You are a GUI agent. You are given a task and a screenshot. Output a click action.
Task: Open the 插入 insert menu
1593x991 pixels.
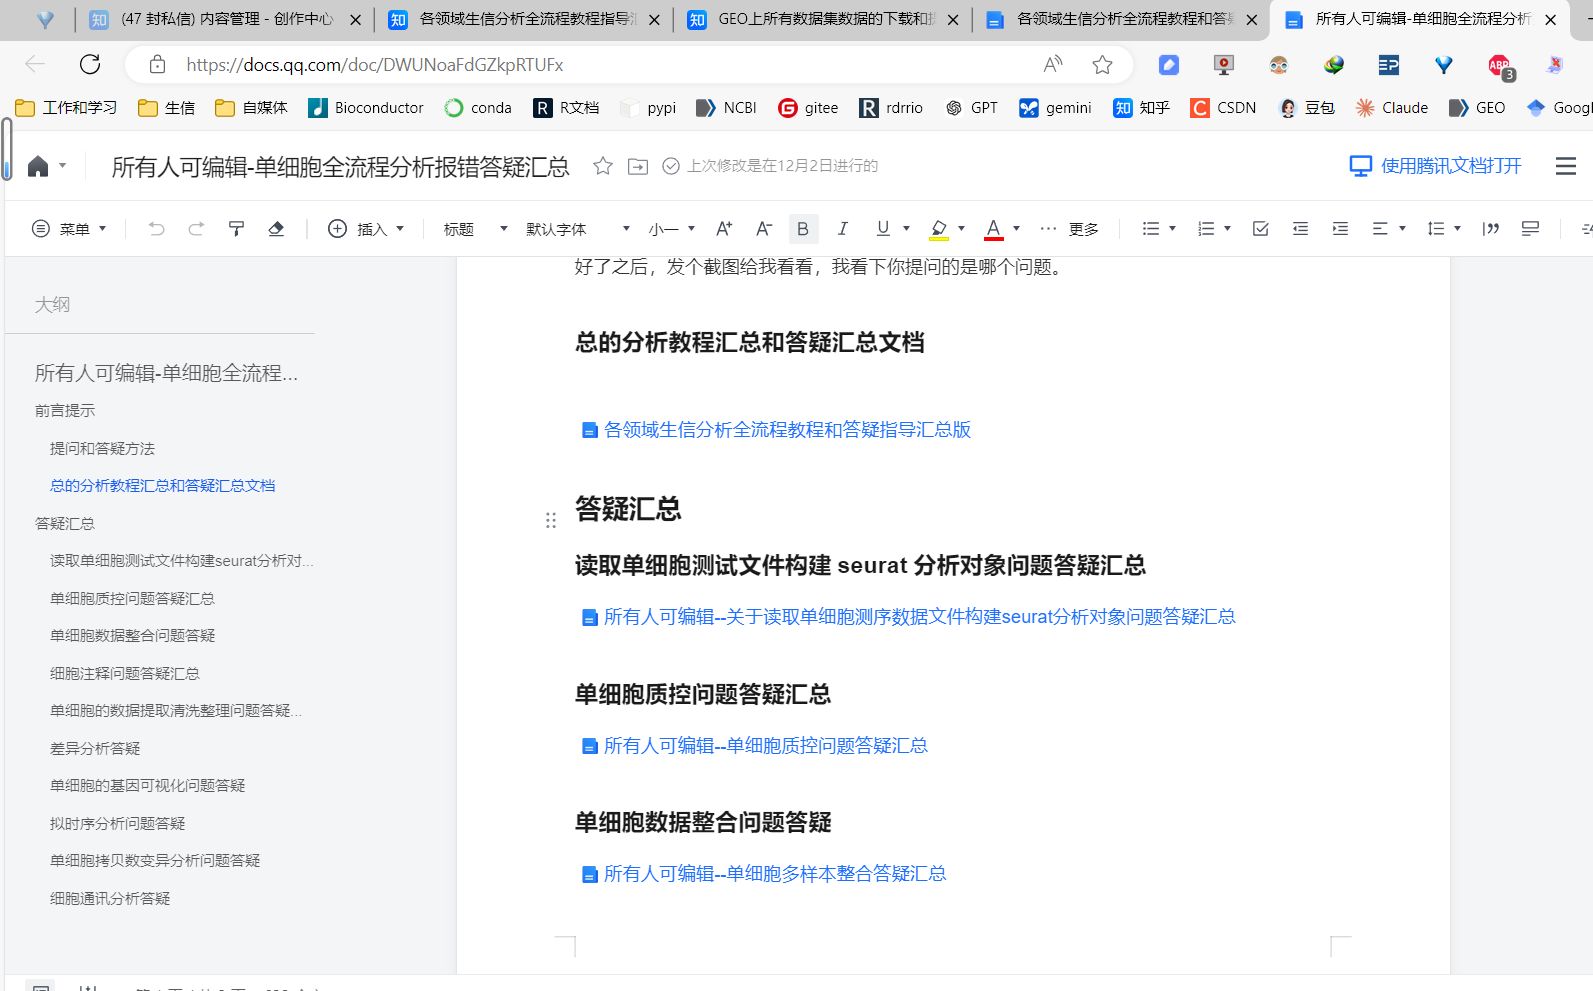click(x=366, y=229)
